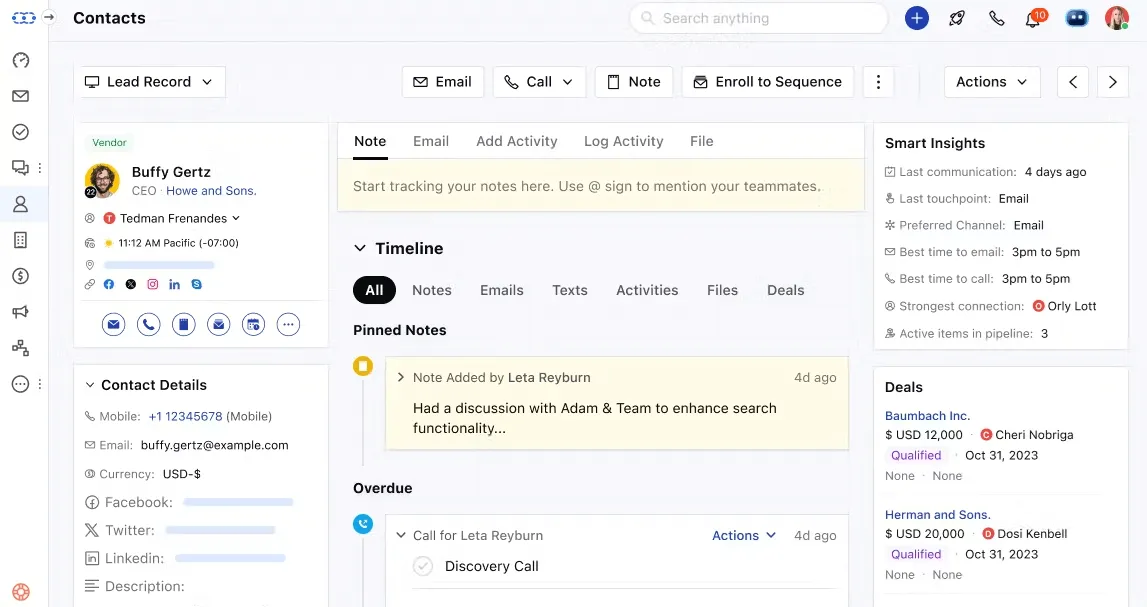Filter timeline by Emails

click(502, 290)
